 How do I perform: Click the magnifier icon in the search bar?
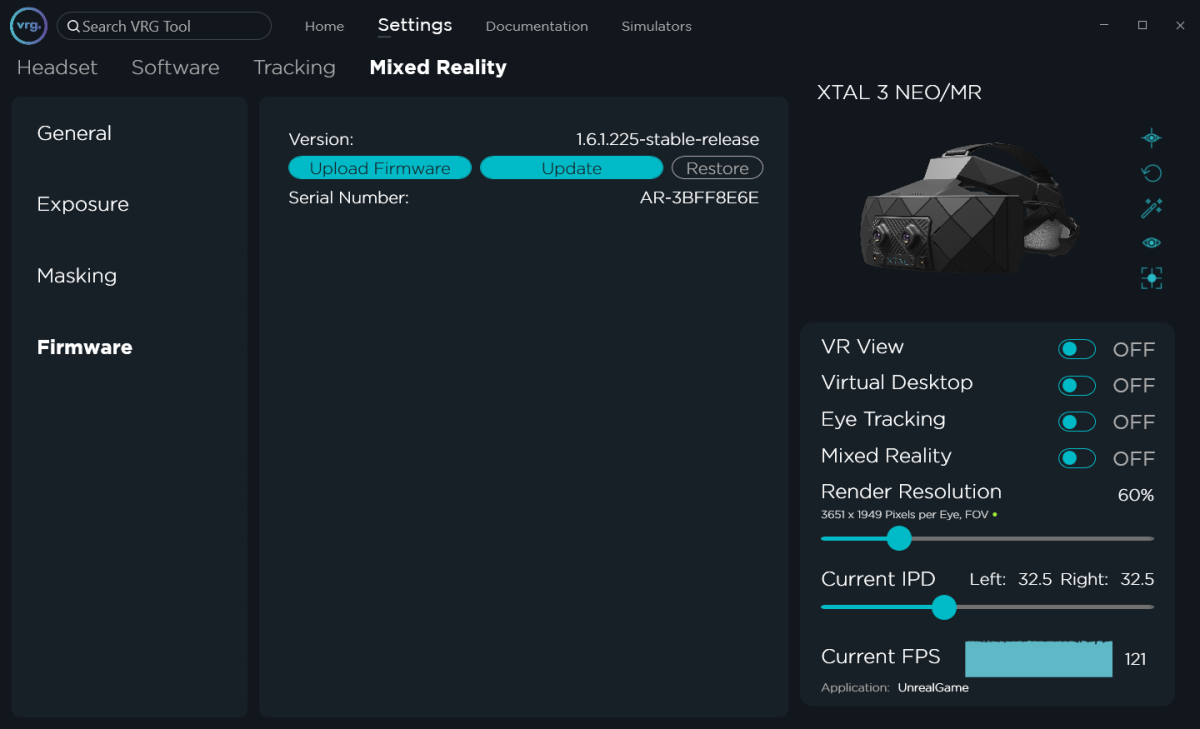coord(73,26)
